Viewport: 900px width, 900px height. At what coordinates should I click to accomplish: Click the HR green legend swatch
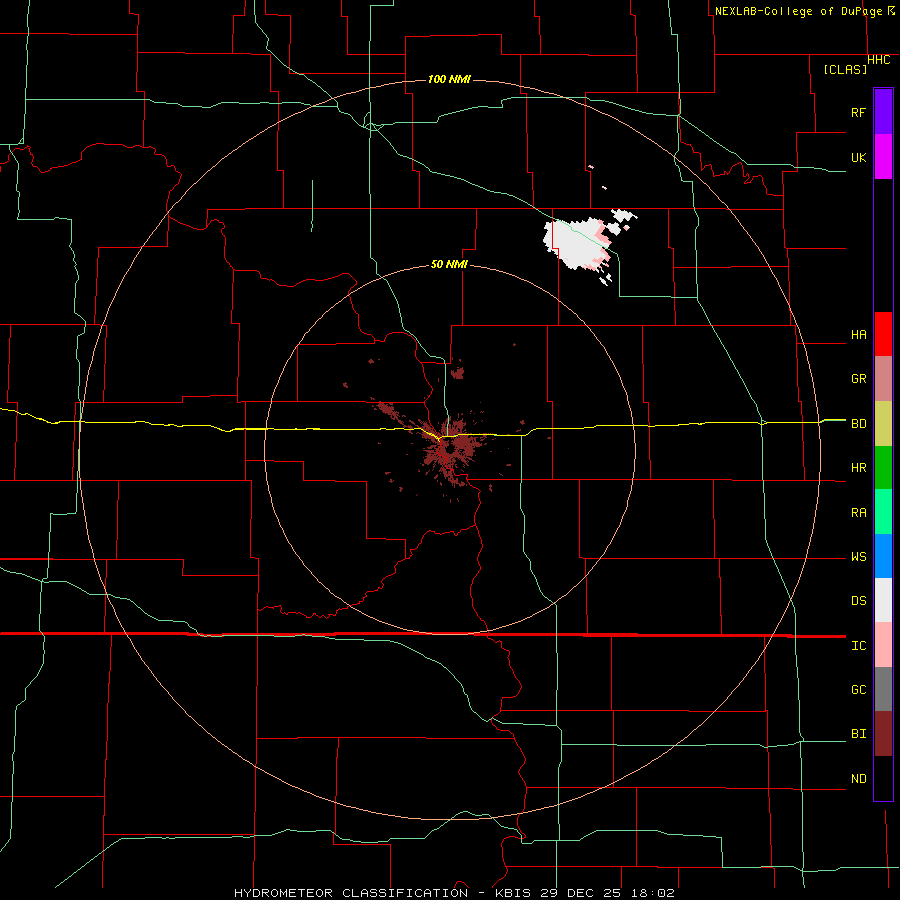pos(883,468)
